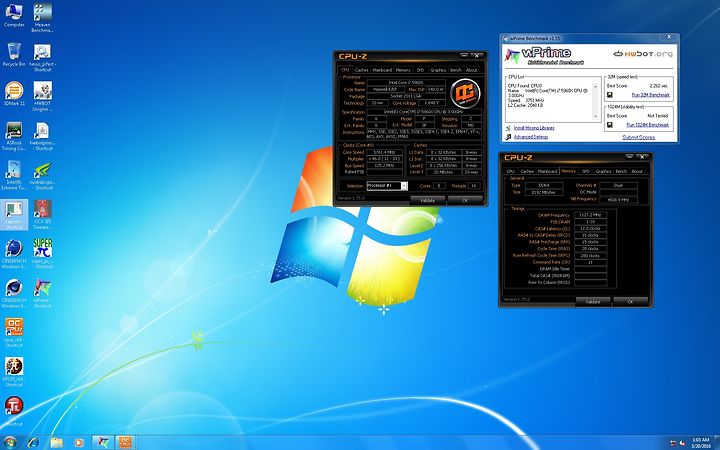Expand the Processor #1 selection dropdown

pos(404,186)
